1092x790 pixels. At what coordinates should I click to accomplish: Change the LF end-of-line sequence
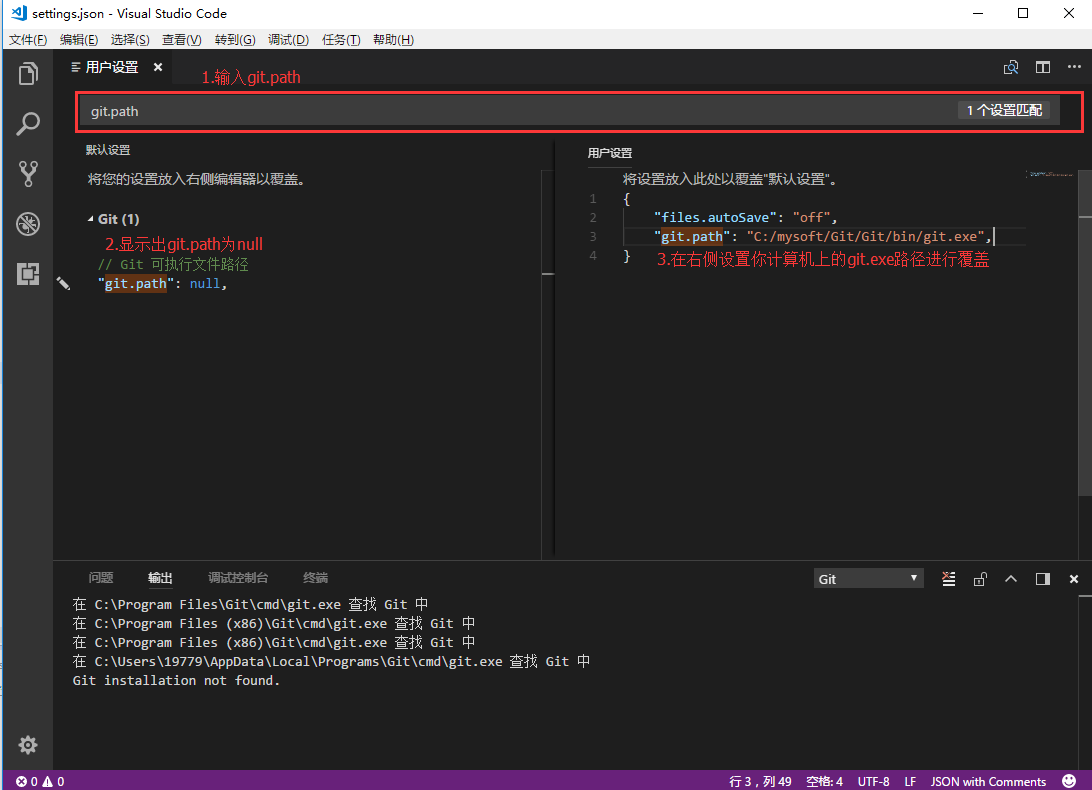[910, 782]
